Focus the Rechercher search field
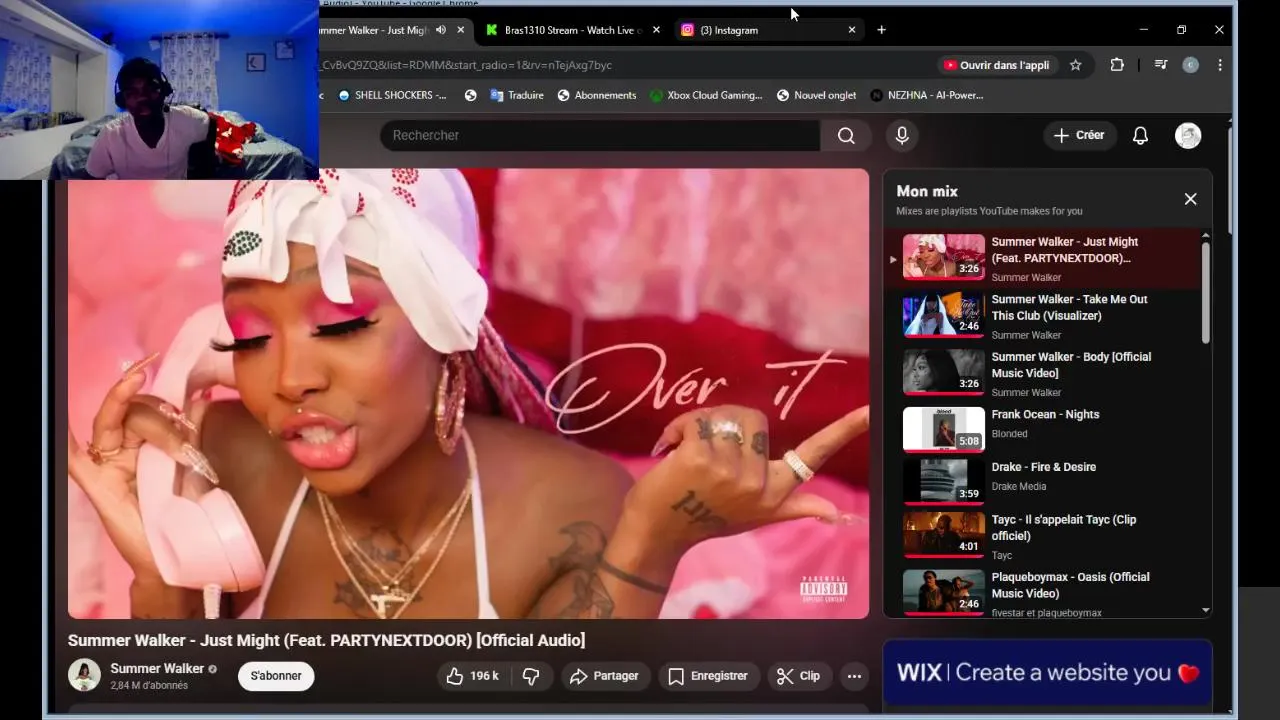Viewport: 1280px width, 720px height. tap(600, 135)
